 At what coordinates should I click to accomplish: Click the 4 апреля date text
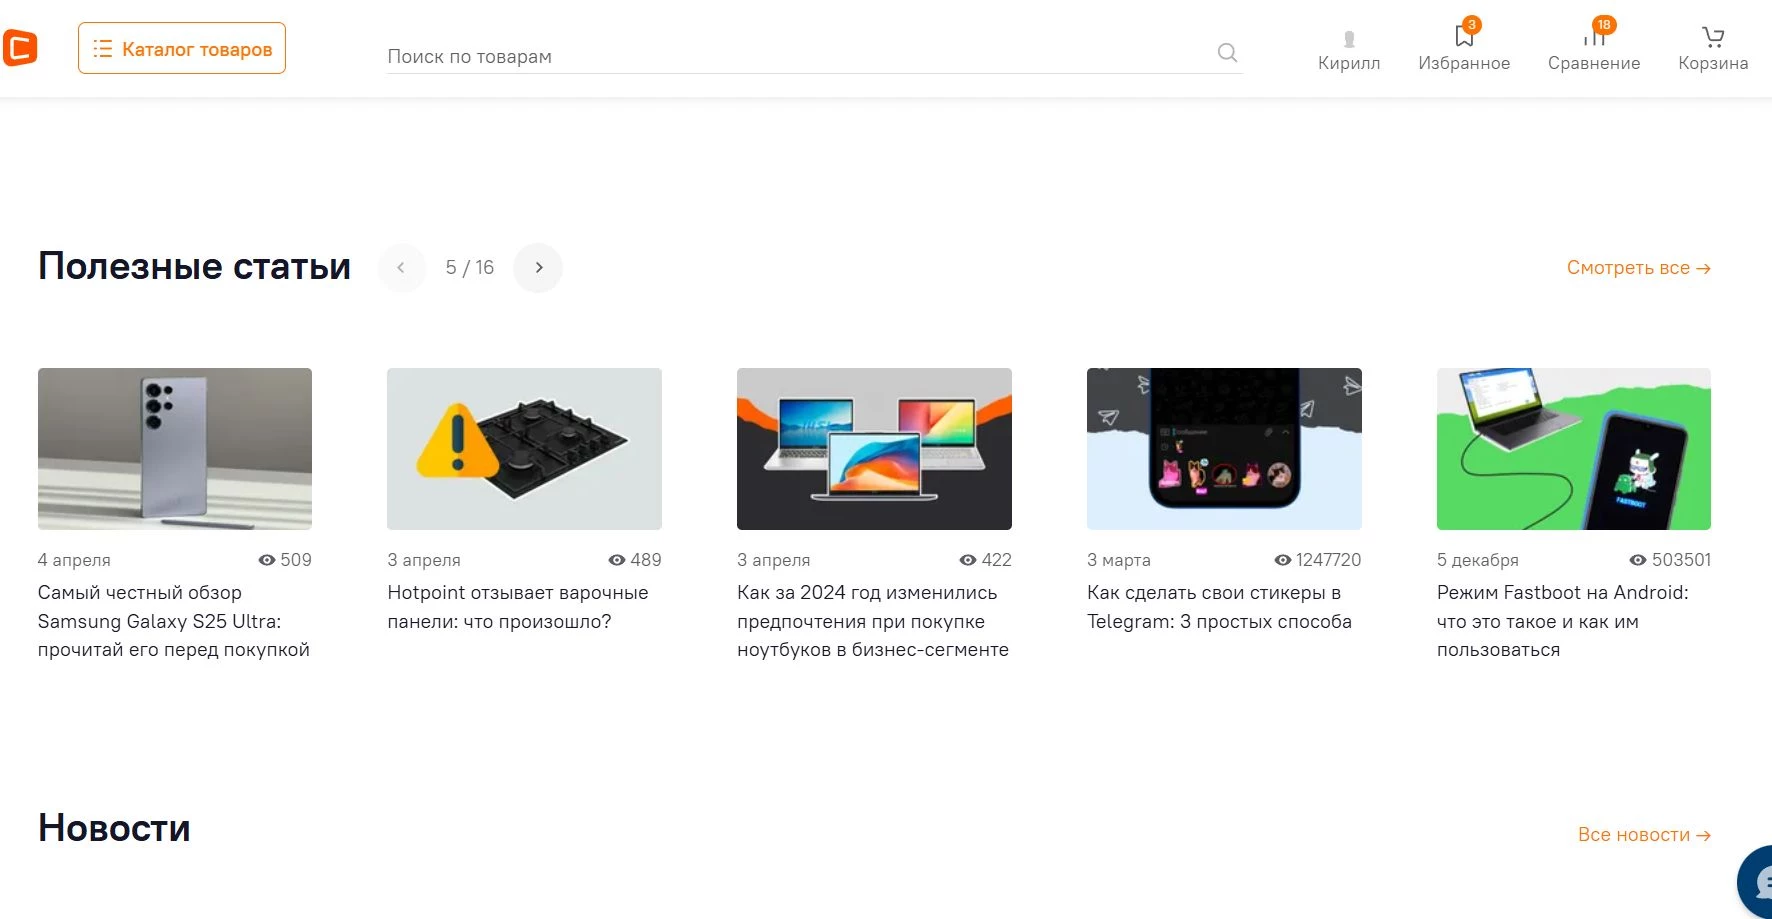(74, 560)
